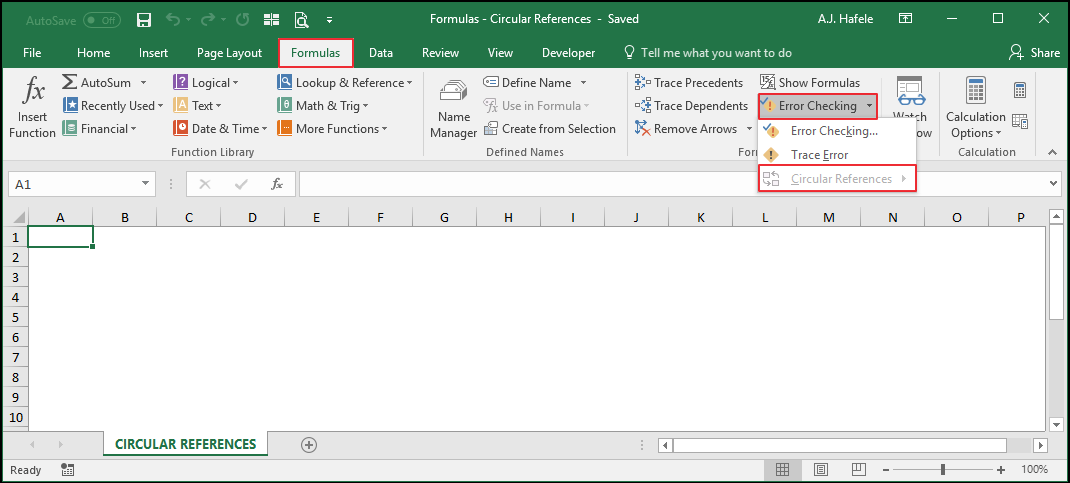Viewport: 1070px width, 483px height.
Task: Add a new sheet with plus icon
Action: 309,445
